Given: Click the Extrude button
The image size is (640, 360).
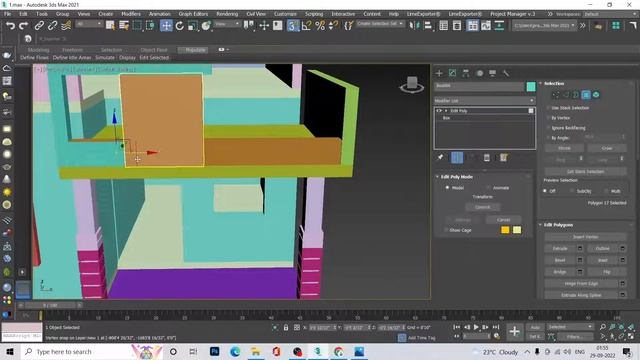Looking at the screenshot, I should 560,249.
